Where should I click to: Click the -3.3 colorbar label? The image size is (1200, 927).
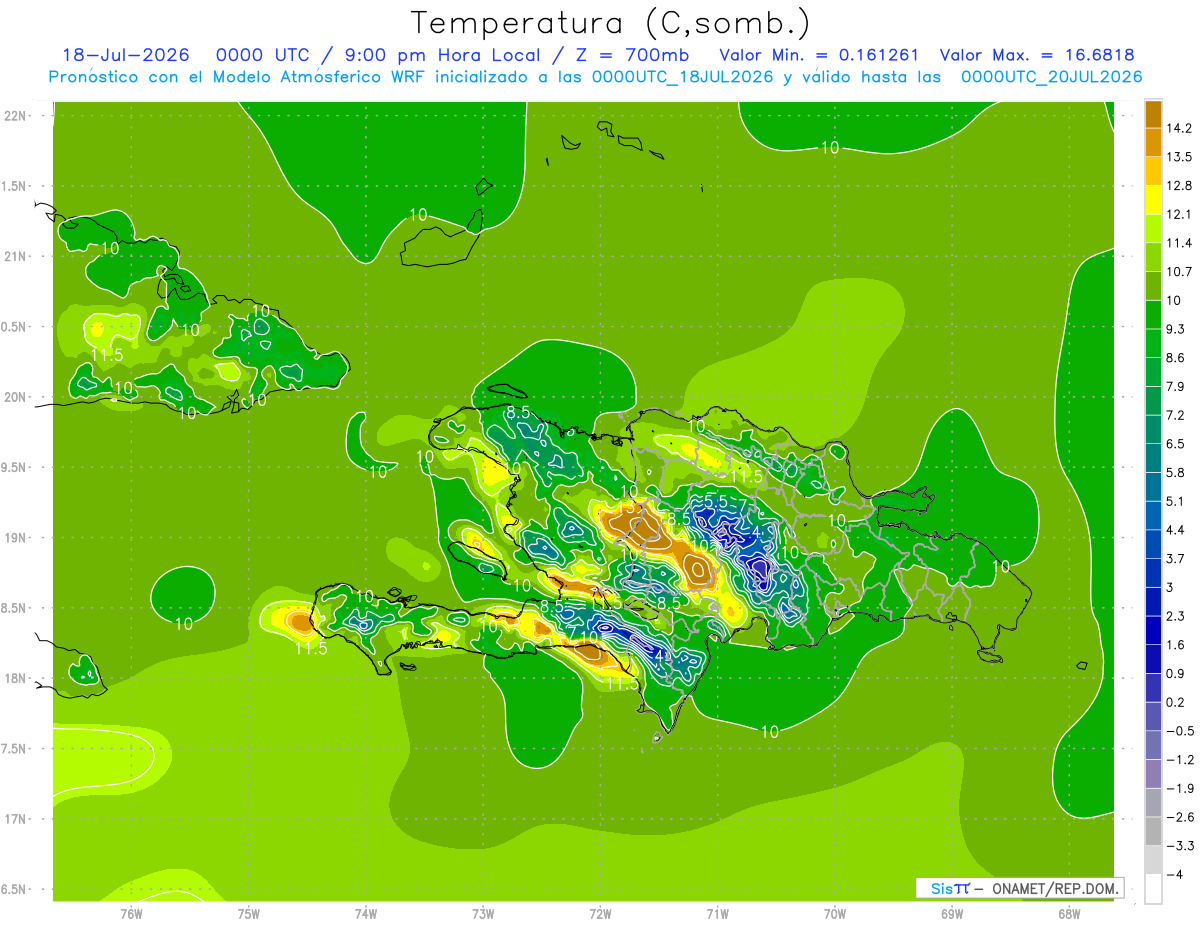click(1181, 845)
